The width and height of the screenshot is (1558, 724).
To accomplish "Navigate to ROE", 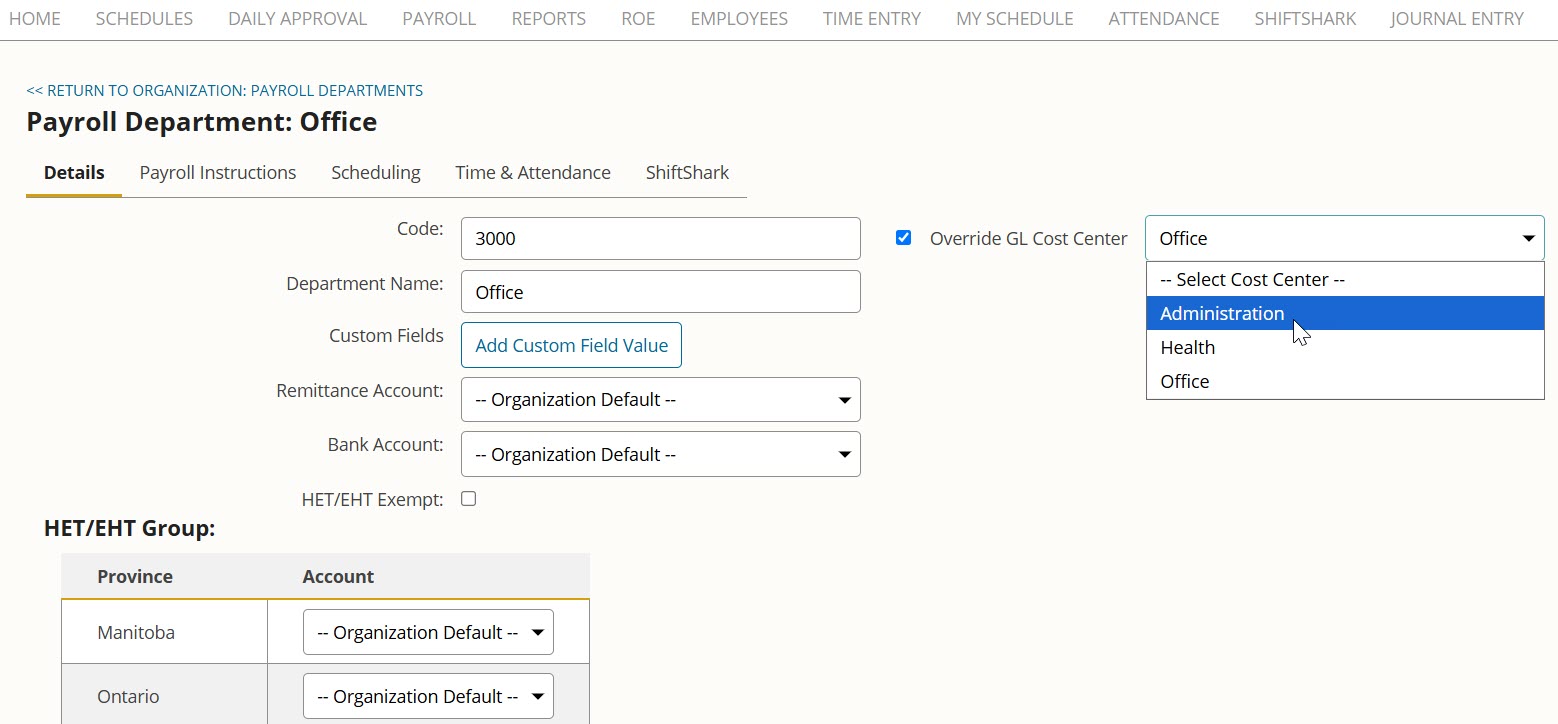I will (x=638, y=19).
